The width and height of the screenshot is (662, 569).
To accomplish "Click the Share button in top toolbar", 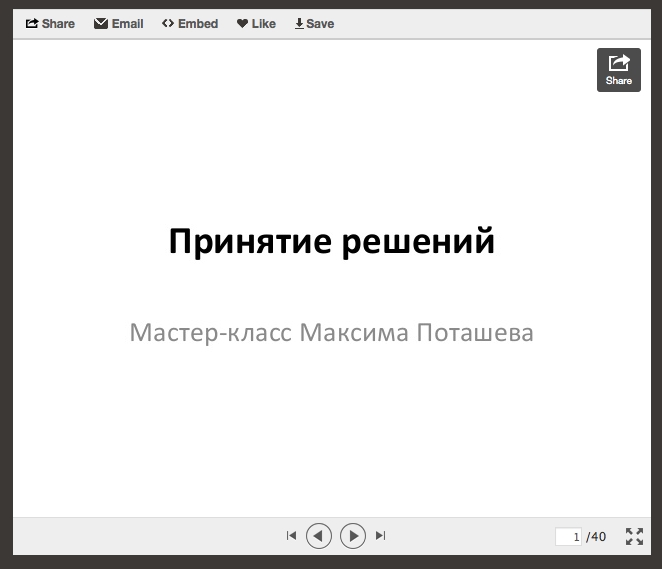I will 50,24.
